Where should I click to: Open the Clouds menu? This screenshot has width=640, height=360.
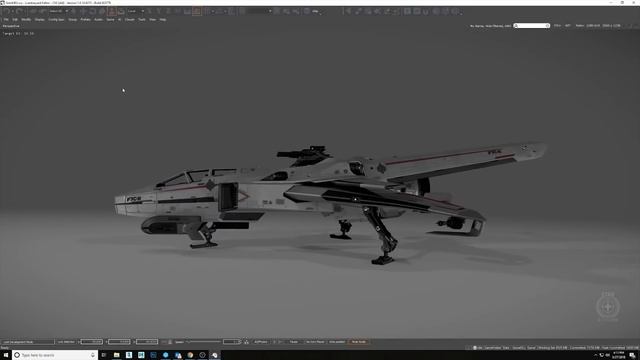pos(130,20)
